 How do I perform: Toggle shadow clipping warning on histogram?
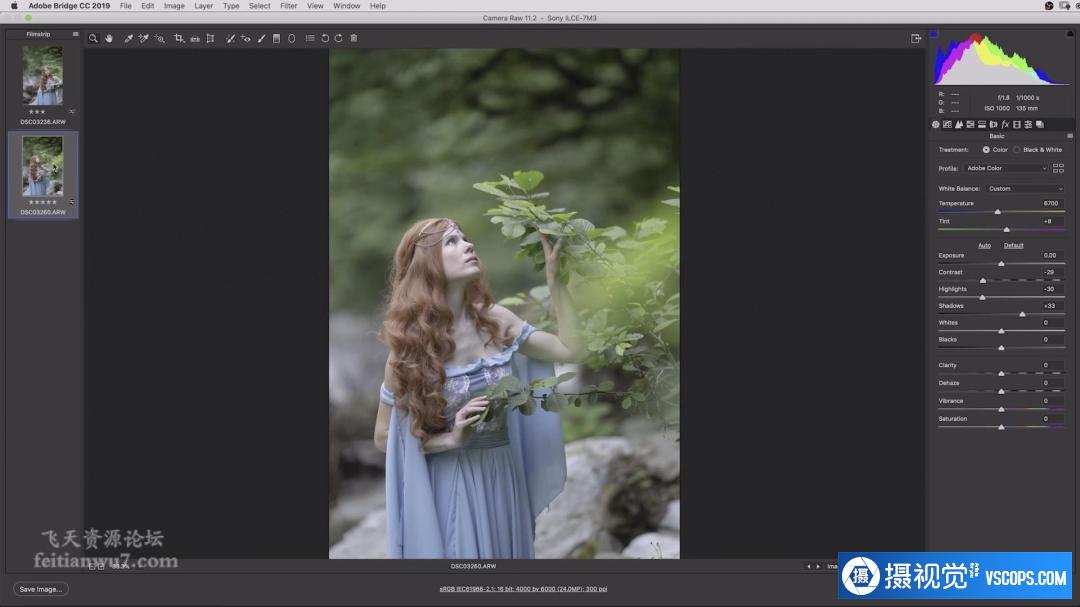(934, 33)
